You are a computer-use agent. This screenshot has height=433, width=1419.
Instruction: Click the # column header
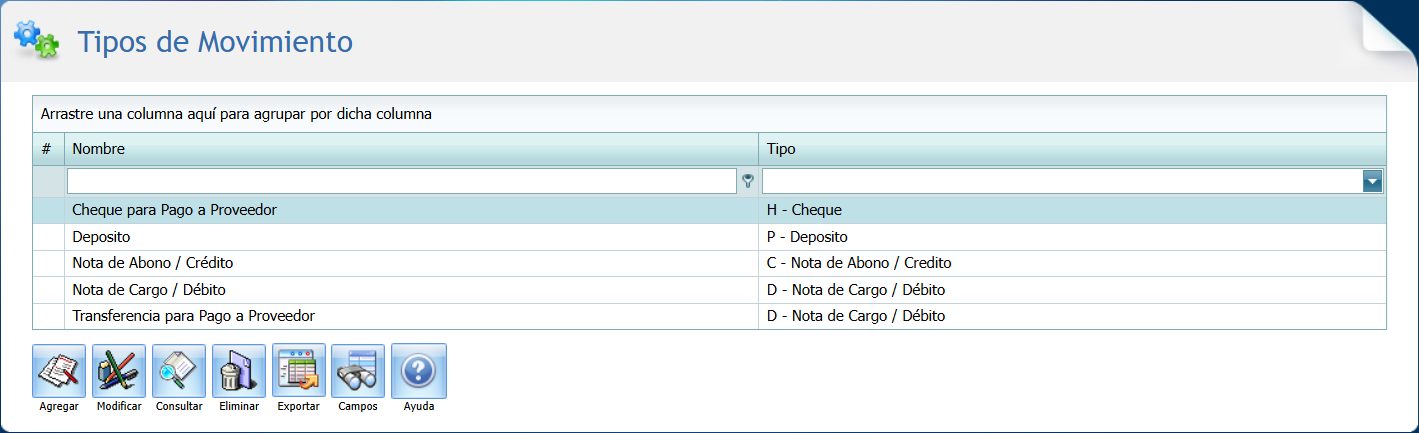[48, 149]
